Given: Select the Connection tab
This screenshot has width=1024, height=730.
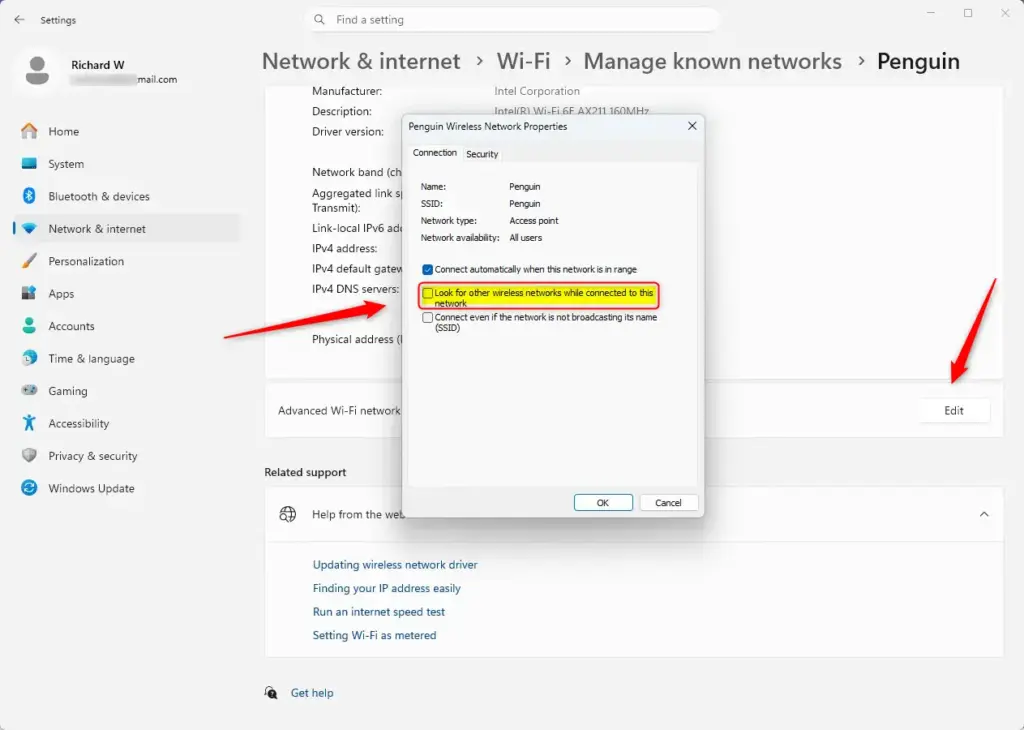Looking at the screenshot, I should tap(434, 153).
